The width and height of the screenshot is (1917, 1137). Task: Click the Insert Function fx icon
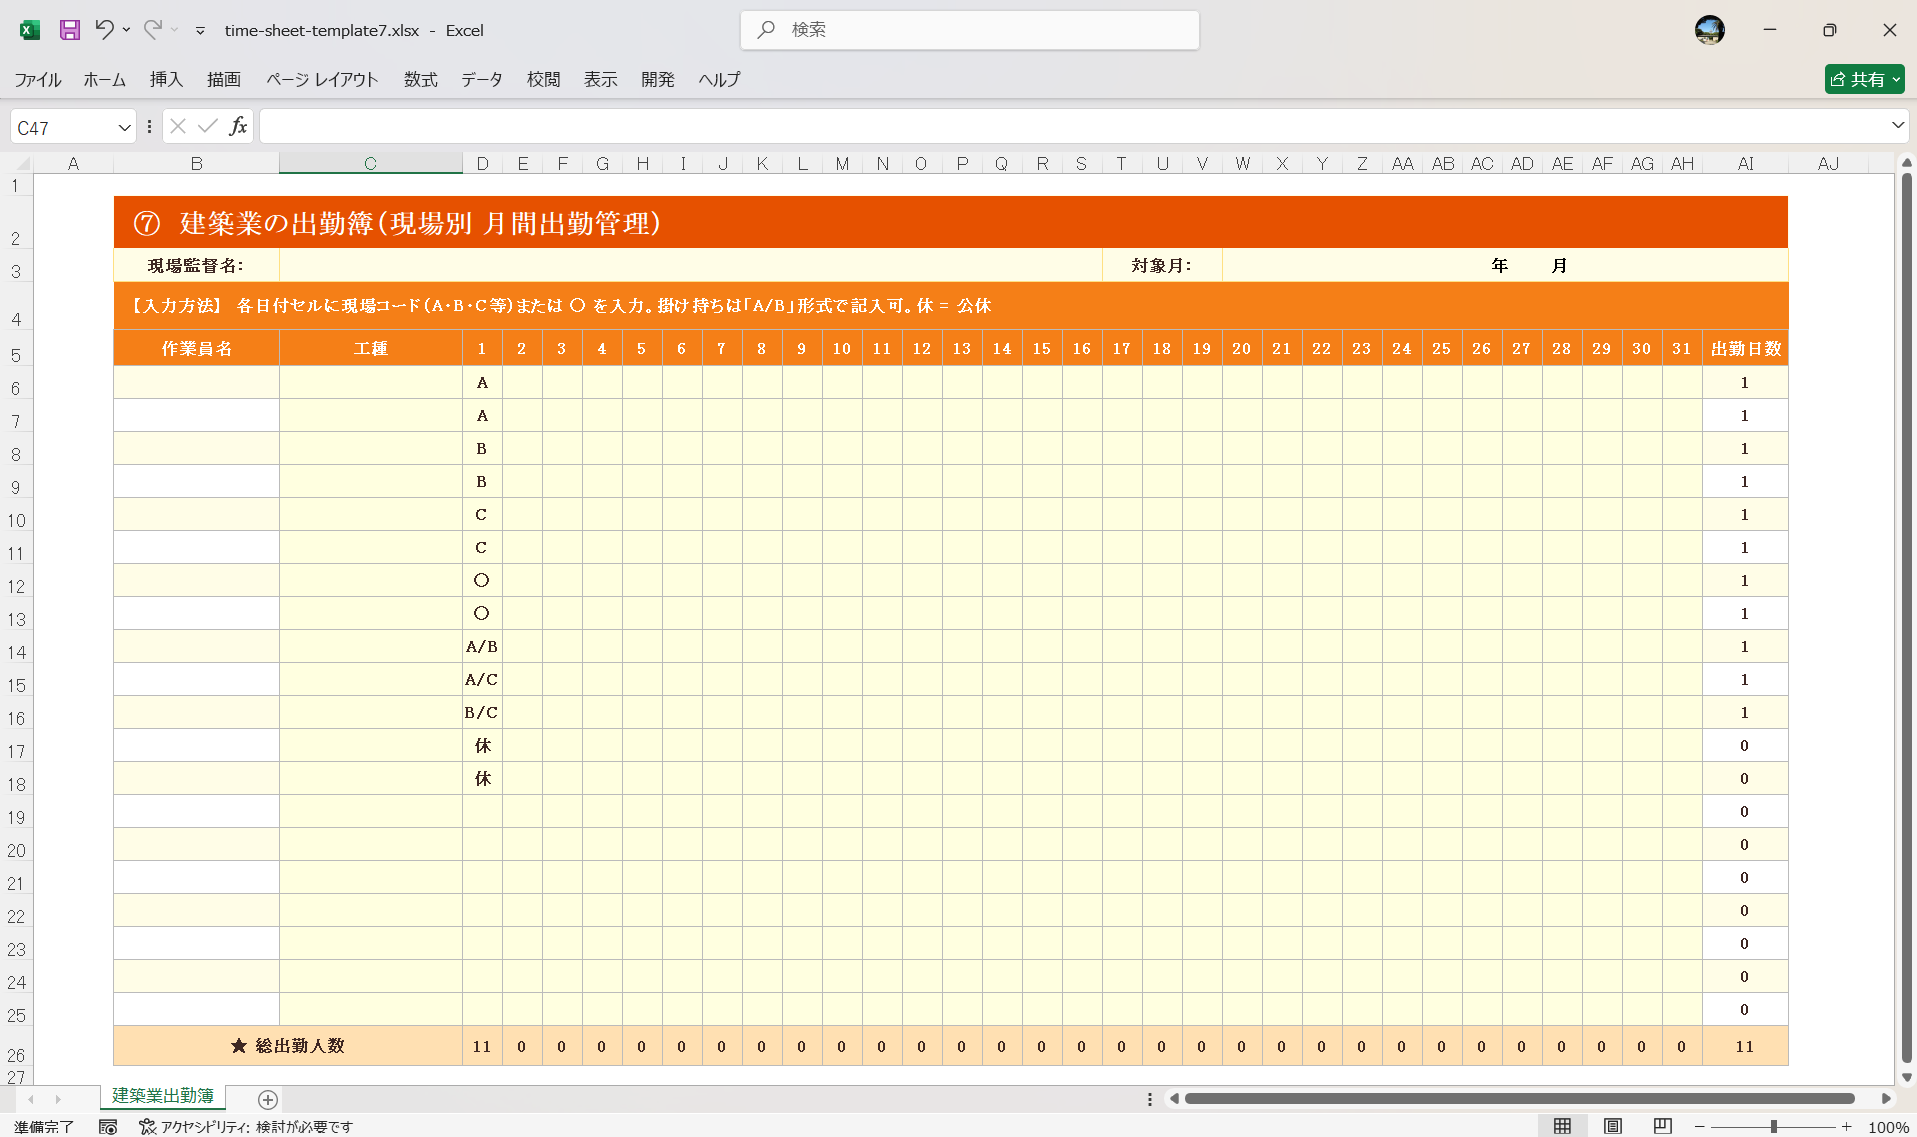tap(238, 126)
